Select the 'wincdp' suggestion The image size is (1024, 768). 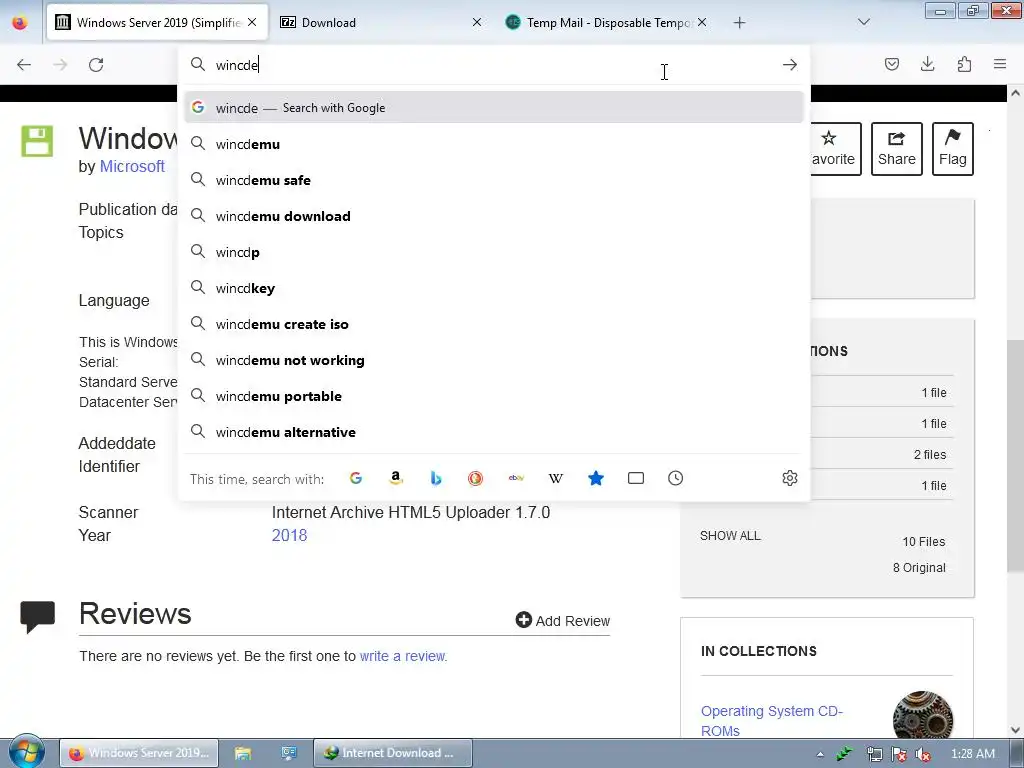[494, 252]
